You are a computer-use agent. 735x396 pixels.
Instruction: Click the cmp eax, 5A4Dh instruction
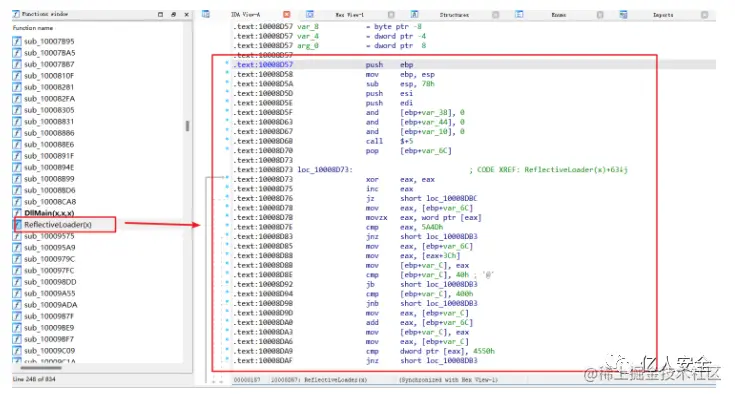(404, 227)
